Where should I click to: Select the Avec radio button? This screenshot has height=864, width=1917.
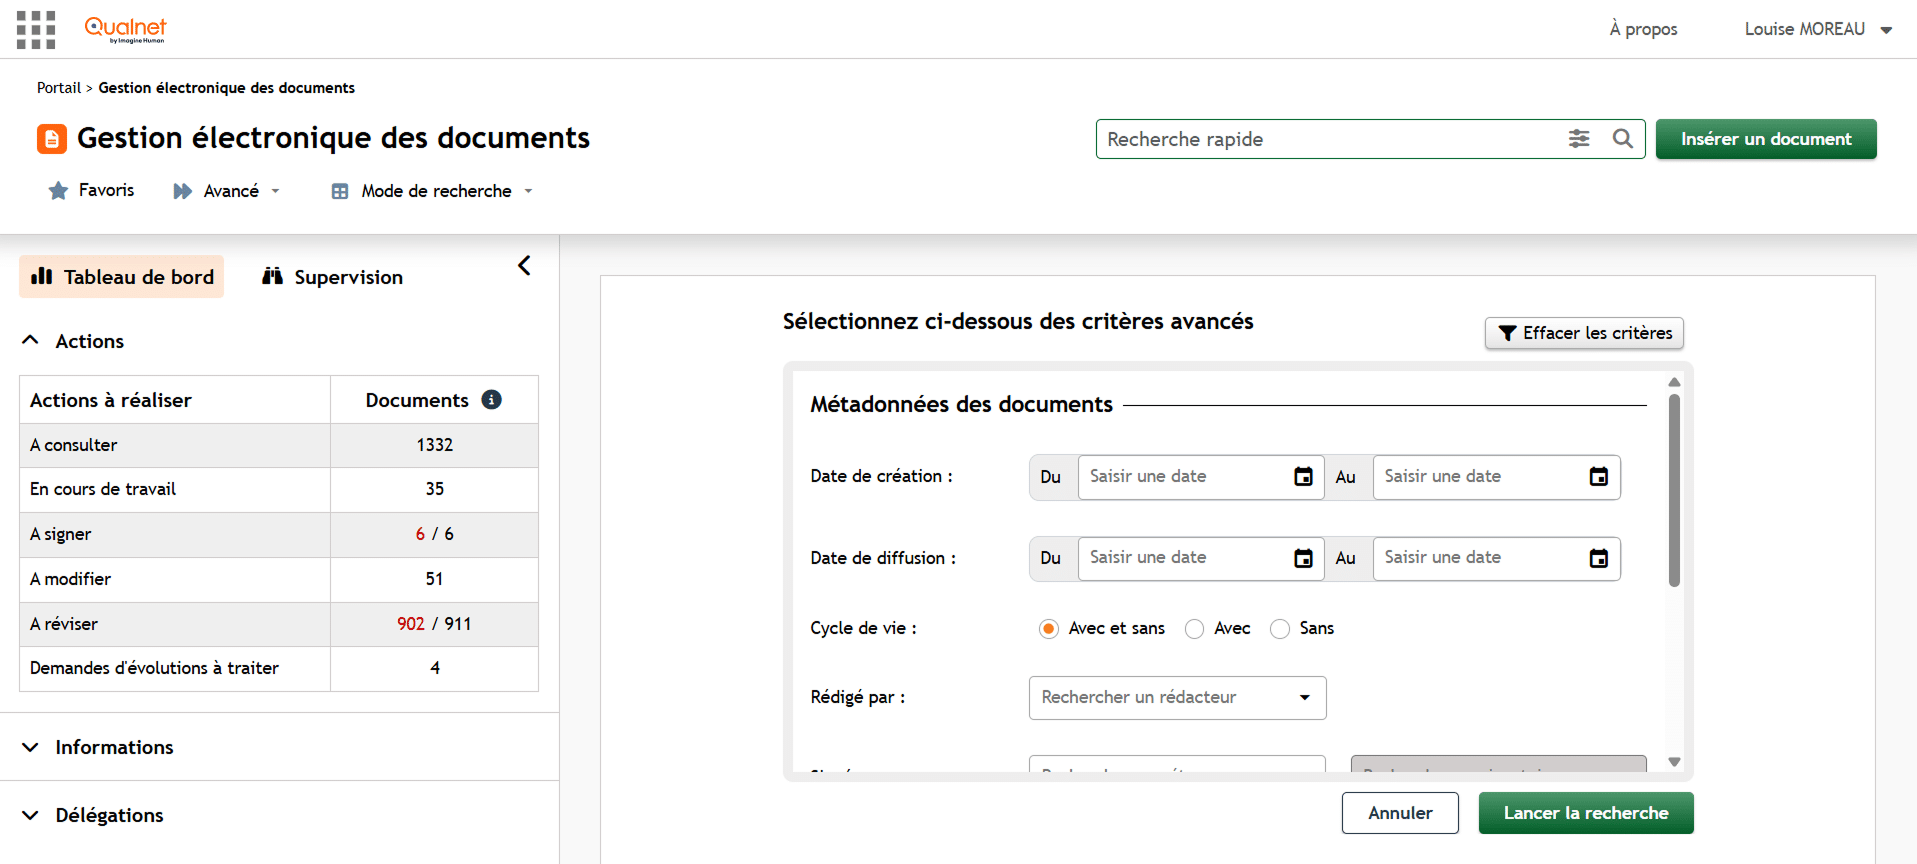coord(1194,629)
